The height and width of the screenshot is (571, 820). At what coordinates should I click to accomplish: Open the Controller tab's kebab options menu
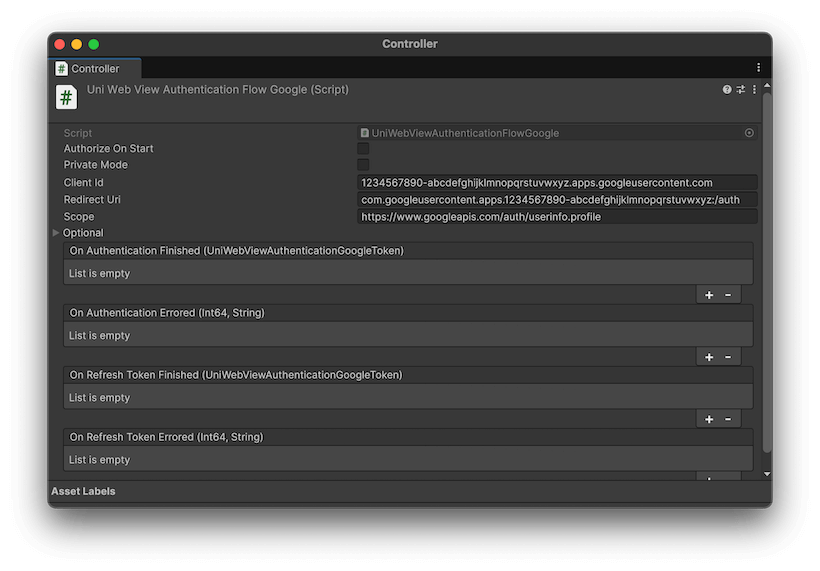click(758, 68)
